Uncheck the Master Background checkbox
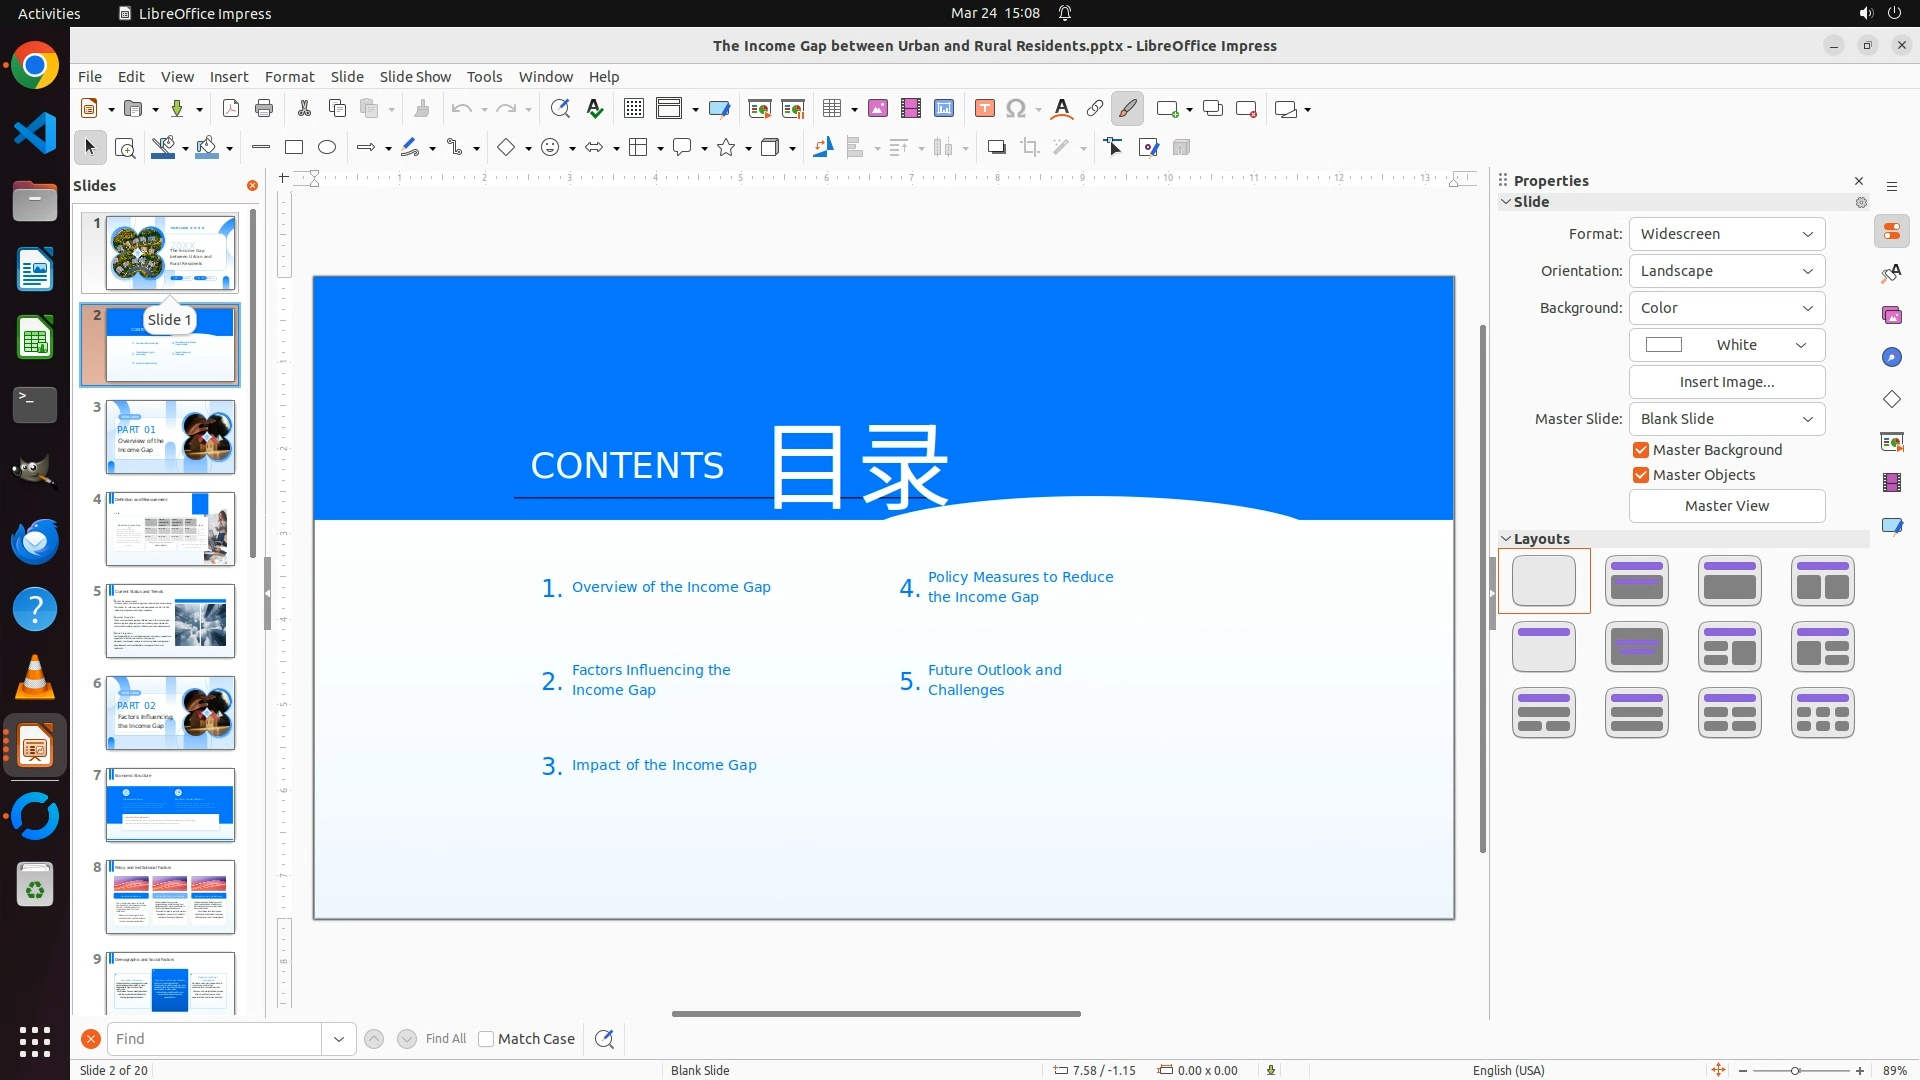The height and width of the screenshot is (1080, 1920). click(1641, 450)
